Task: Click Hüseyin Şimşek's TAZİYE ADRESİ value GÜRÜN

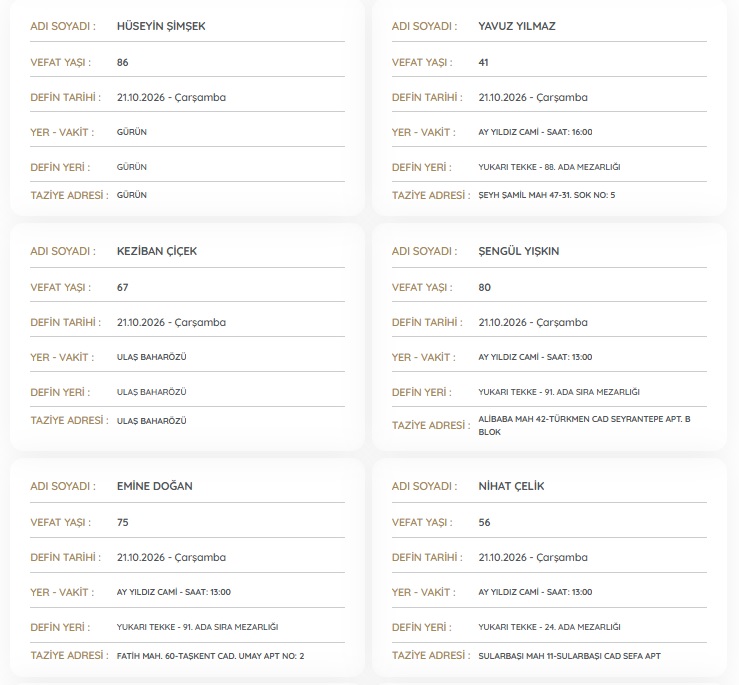Action: tap(131, 195)
